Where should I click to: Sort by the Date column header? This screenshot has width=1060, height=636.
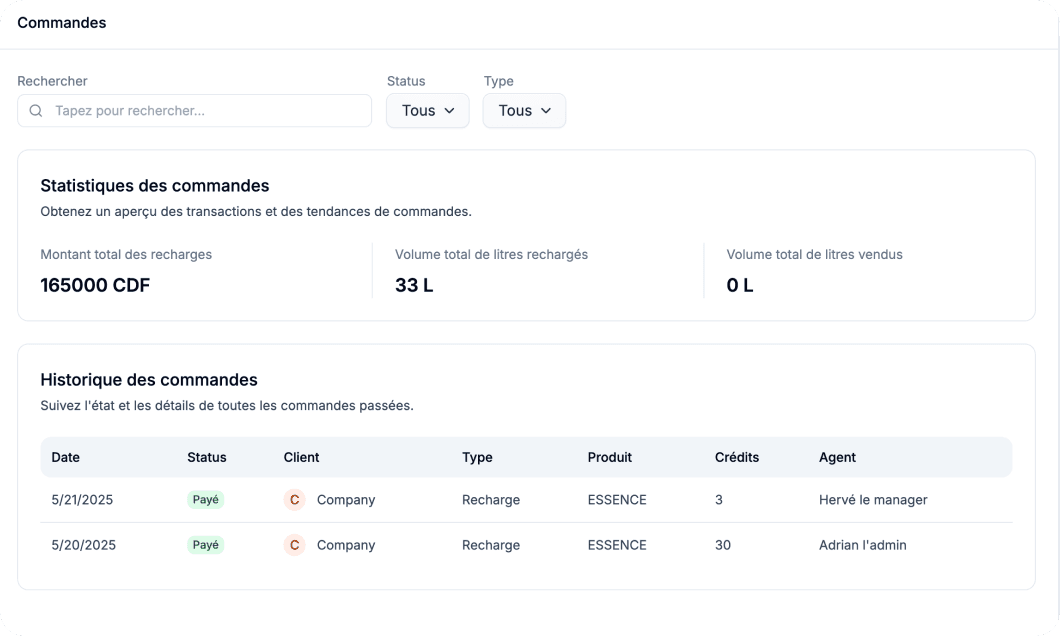[x=65, y=457]
